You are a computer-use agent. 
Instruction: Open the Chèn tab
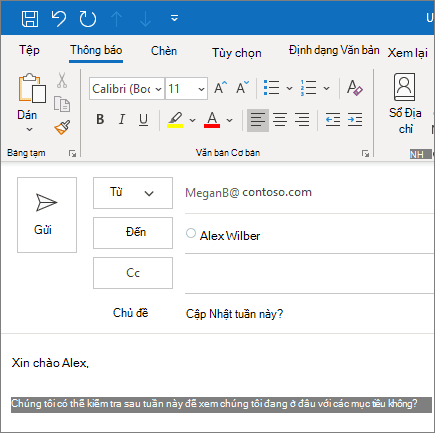(164, 51)
